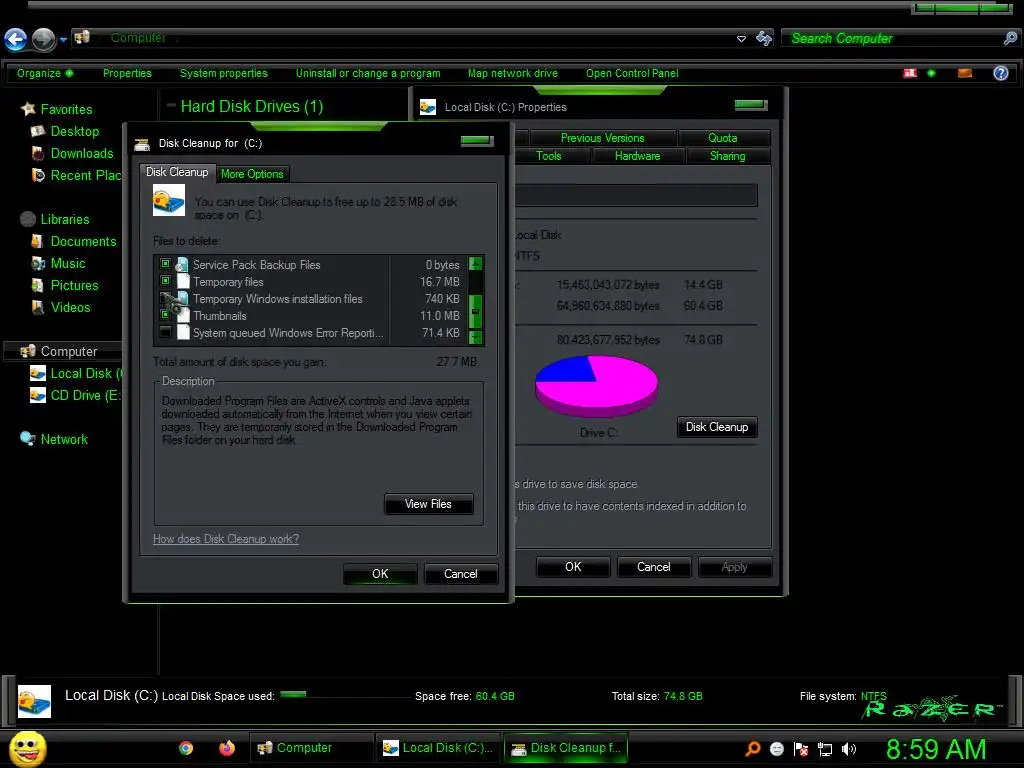This screenshot has height=768, width=1024.
Task: Open System properties from toolbar
Action: coord(223,73)
